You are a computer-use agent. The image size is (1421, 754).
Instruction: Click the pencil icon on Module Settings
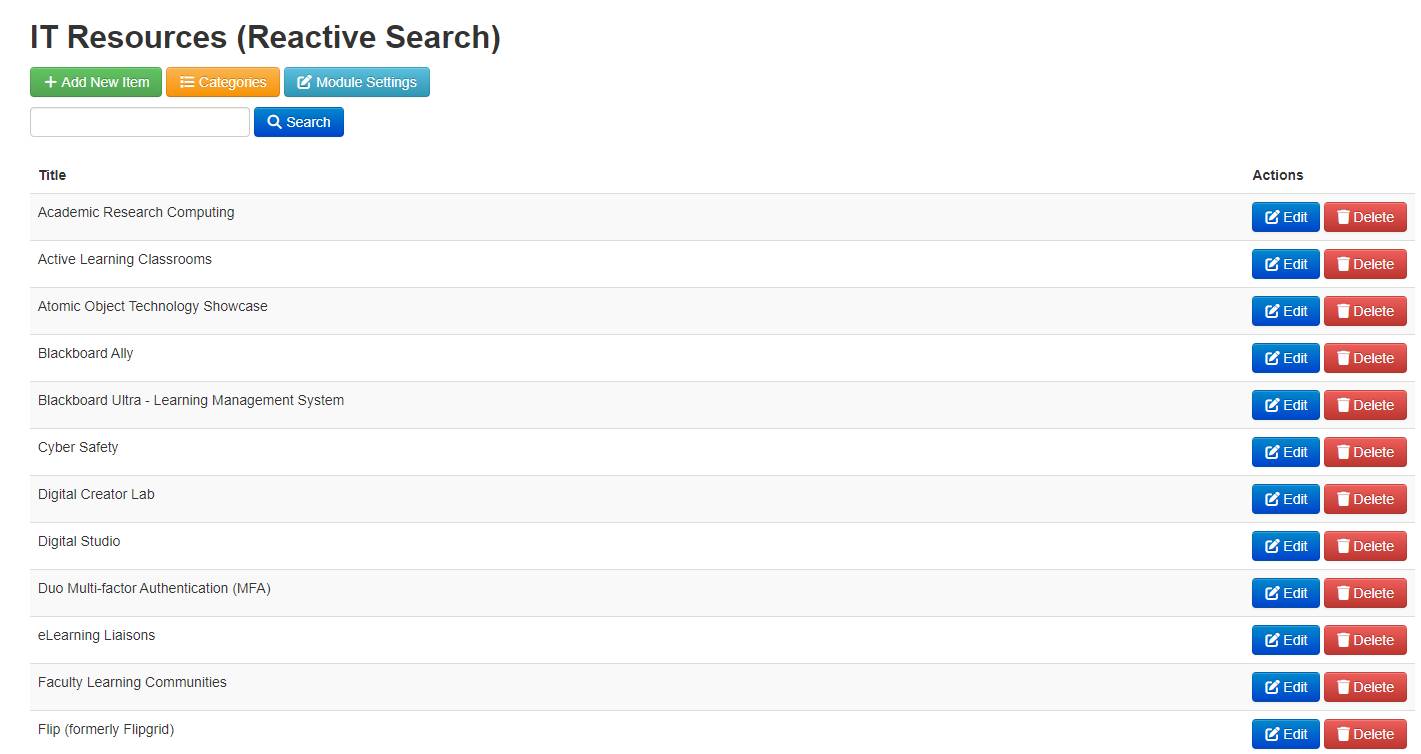coord(304,81)
